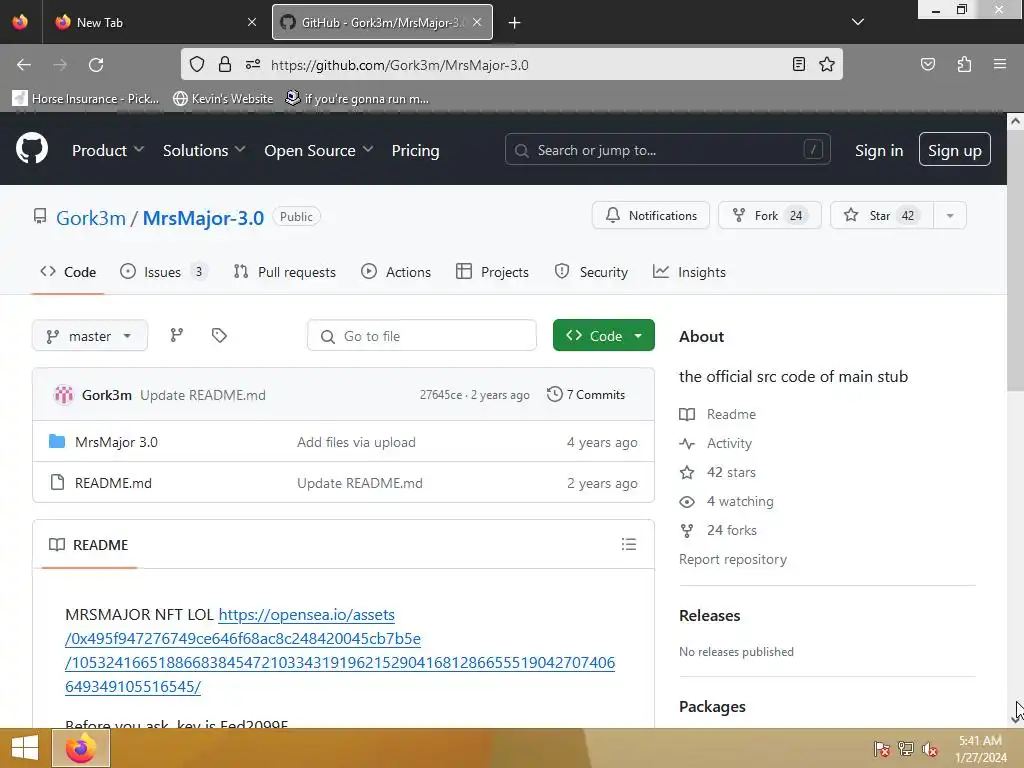Image resolution: width=1024 pixels, height=768 pixels.
Task: Open the 24 forks link
Action: [x=718, y=530]
